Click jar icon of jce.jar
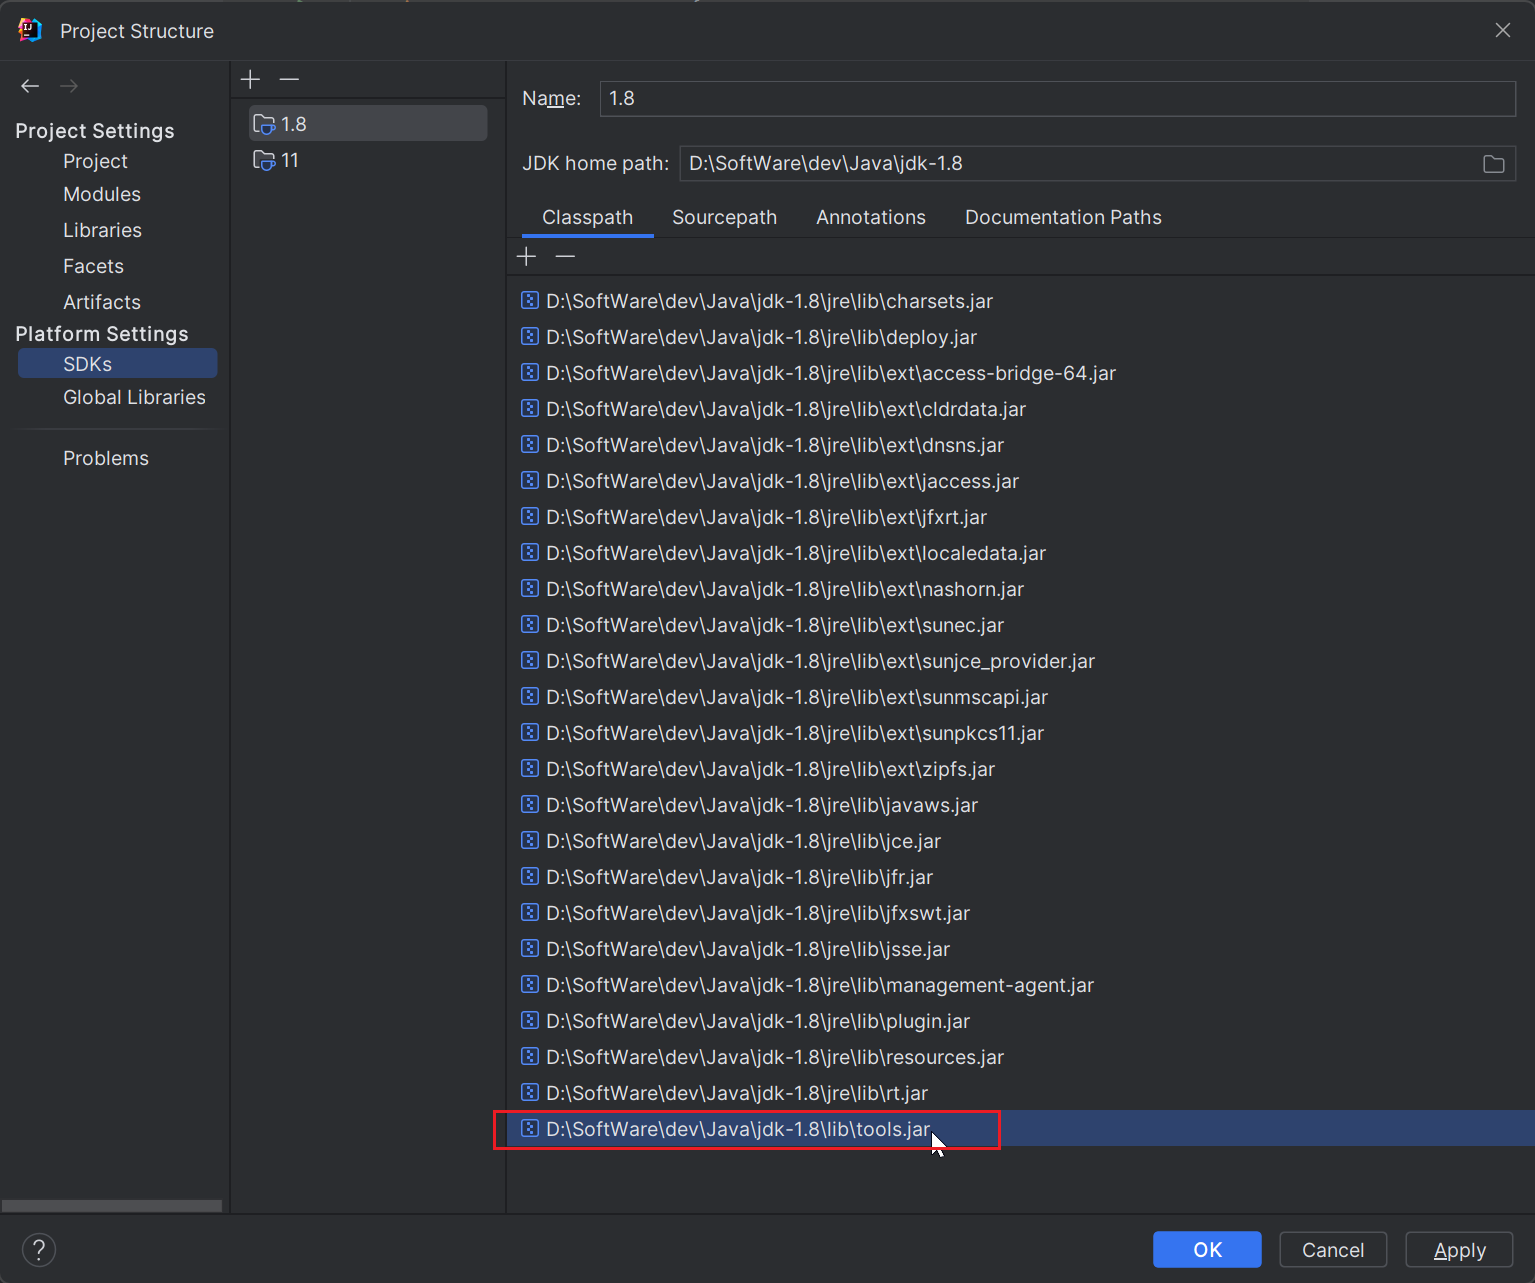 [530, 840]
